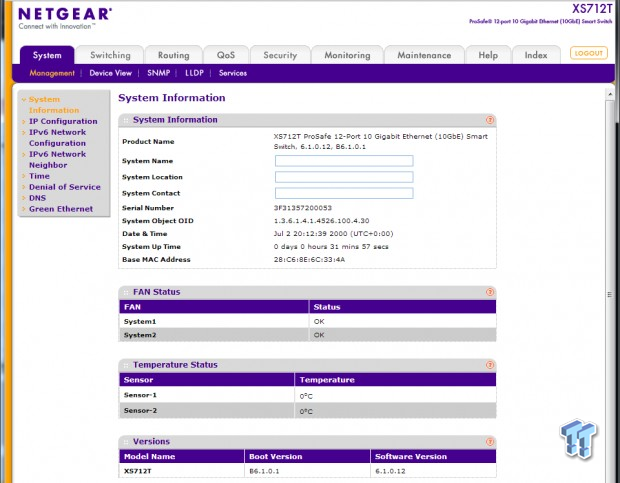
Task: Click the FAN column header
Action: (x=214, y=307)
